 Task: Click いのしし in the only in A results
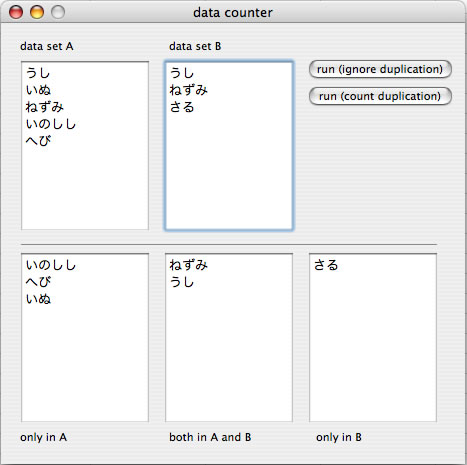[51, 265]
